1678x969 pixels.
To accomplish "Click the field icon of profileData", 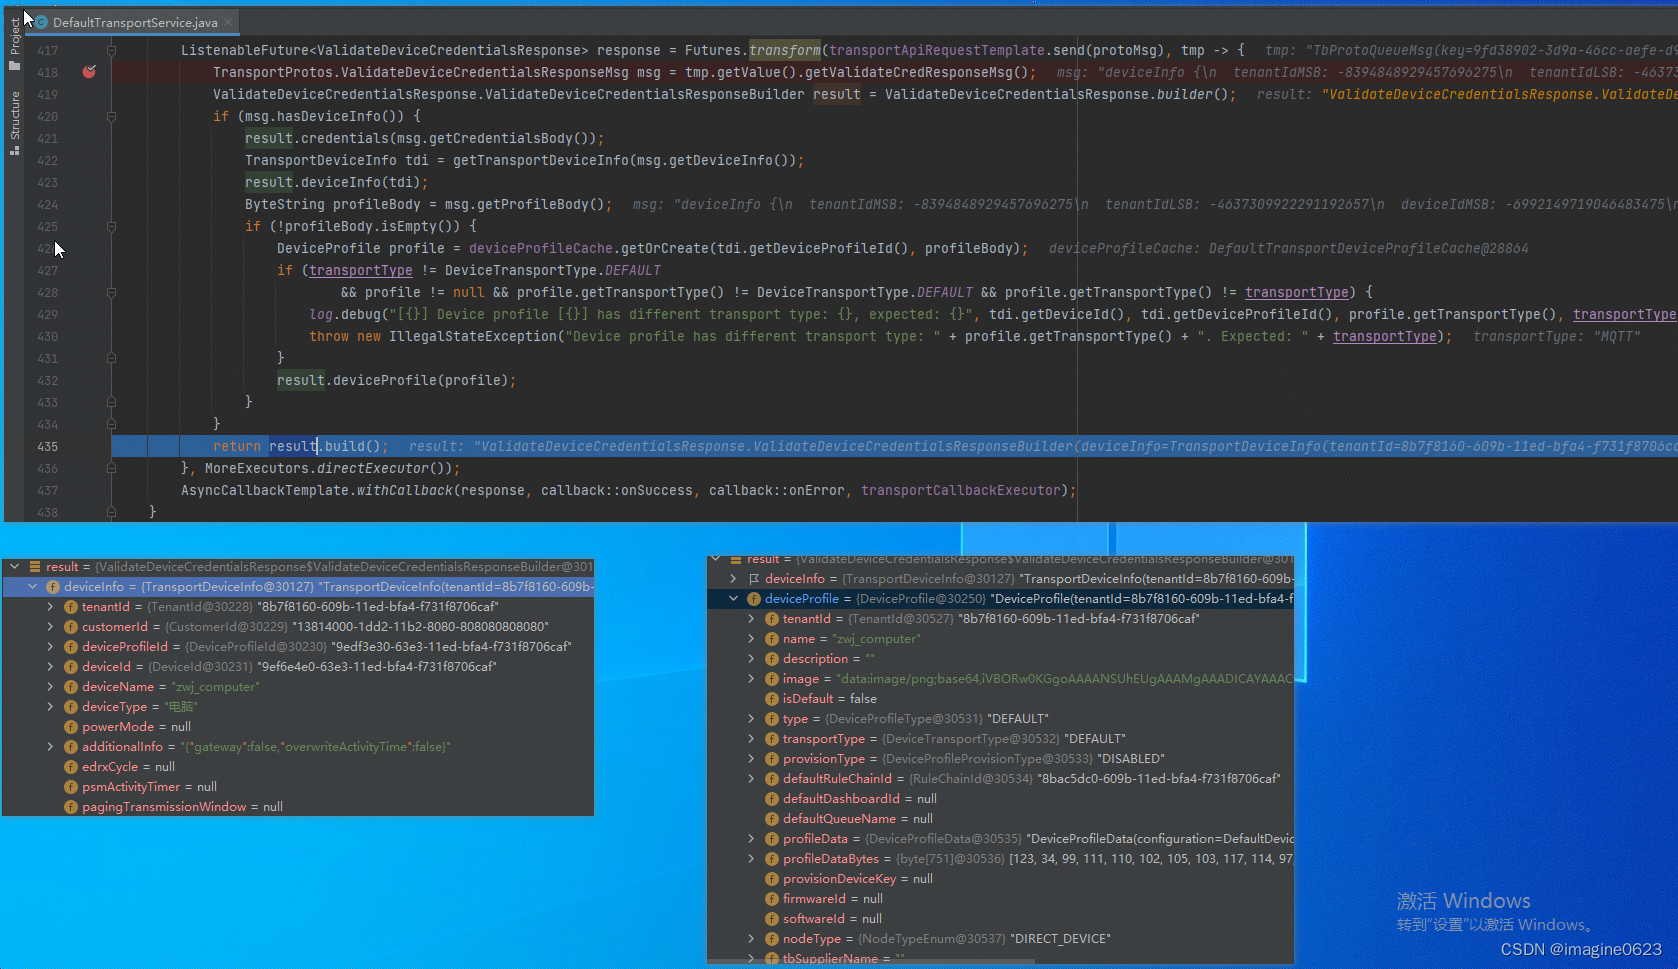I will coord(772,839).
